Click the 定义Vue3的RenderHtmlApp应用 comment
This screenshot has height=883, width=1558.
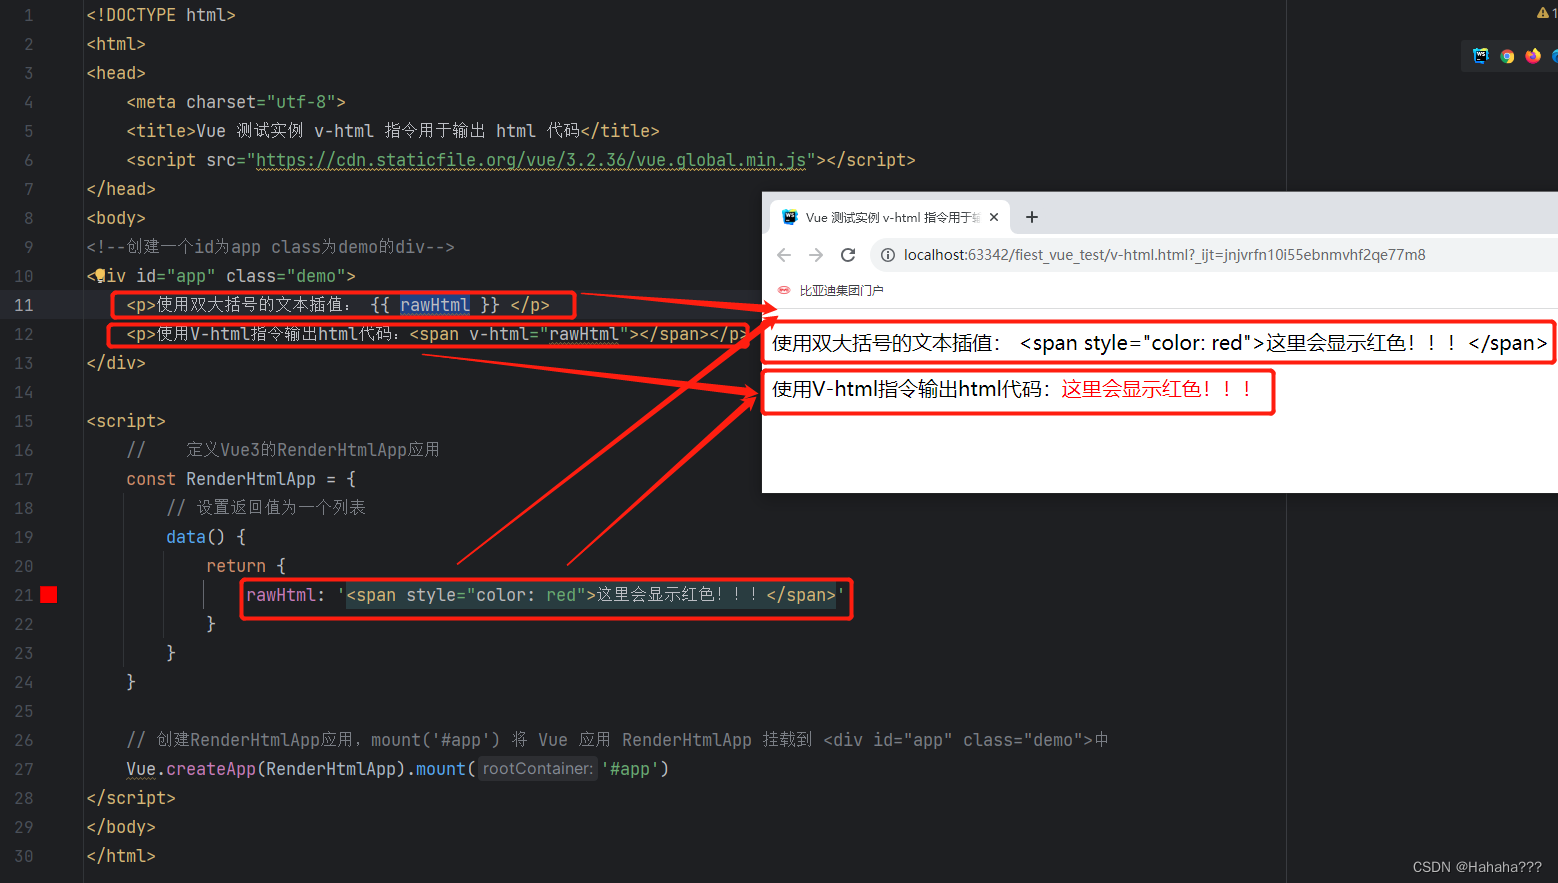coord(313,450)
